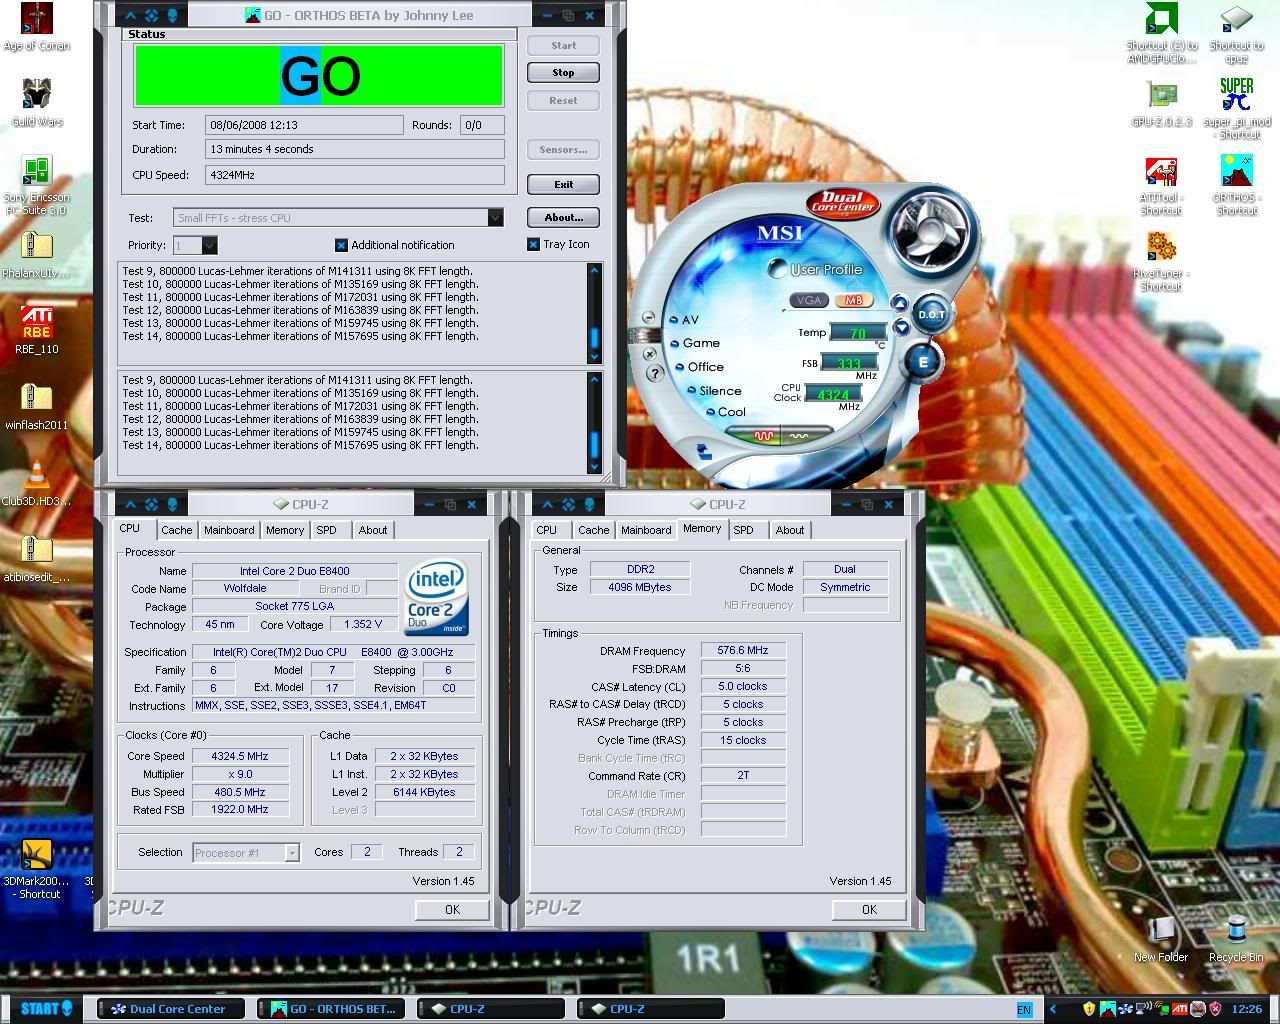The width and height of the screenshot is (1280, 1024).
Task: Click the Stop button in ORTHOS
Action: tap(563, 73)
